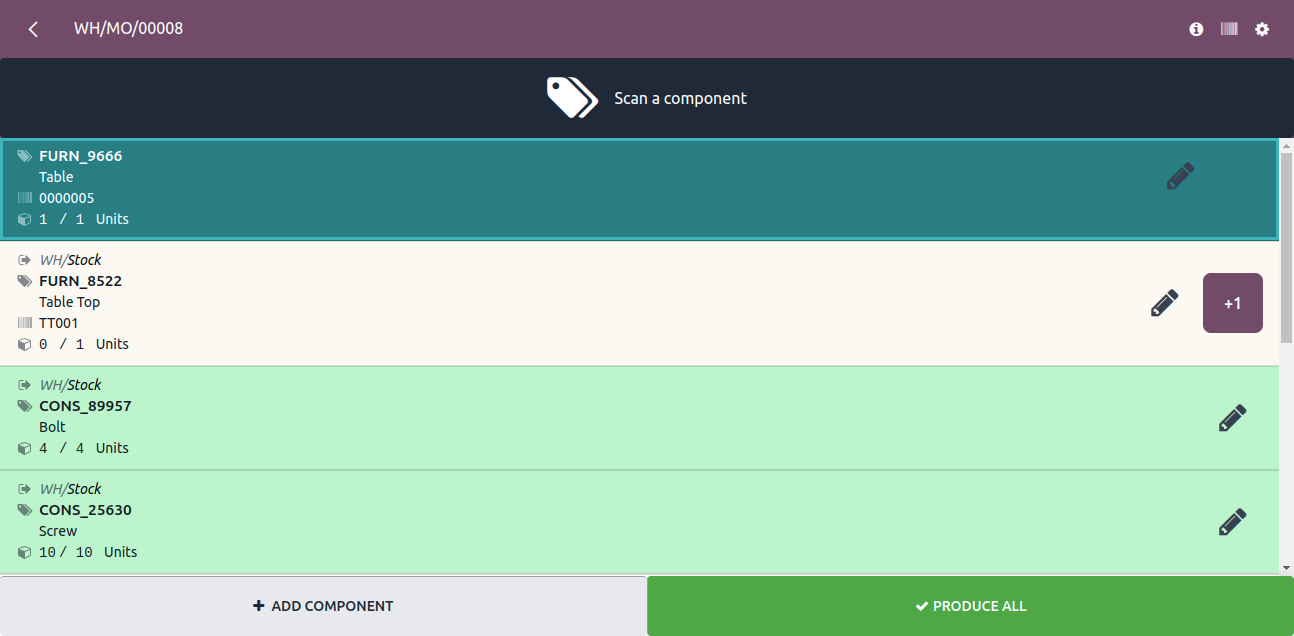The height and width of the screenshot is (636, 1294).
Task: Click the WH/MO/00008 title
Action: coord(128,29)
